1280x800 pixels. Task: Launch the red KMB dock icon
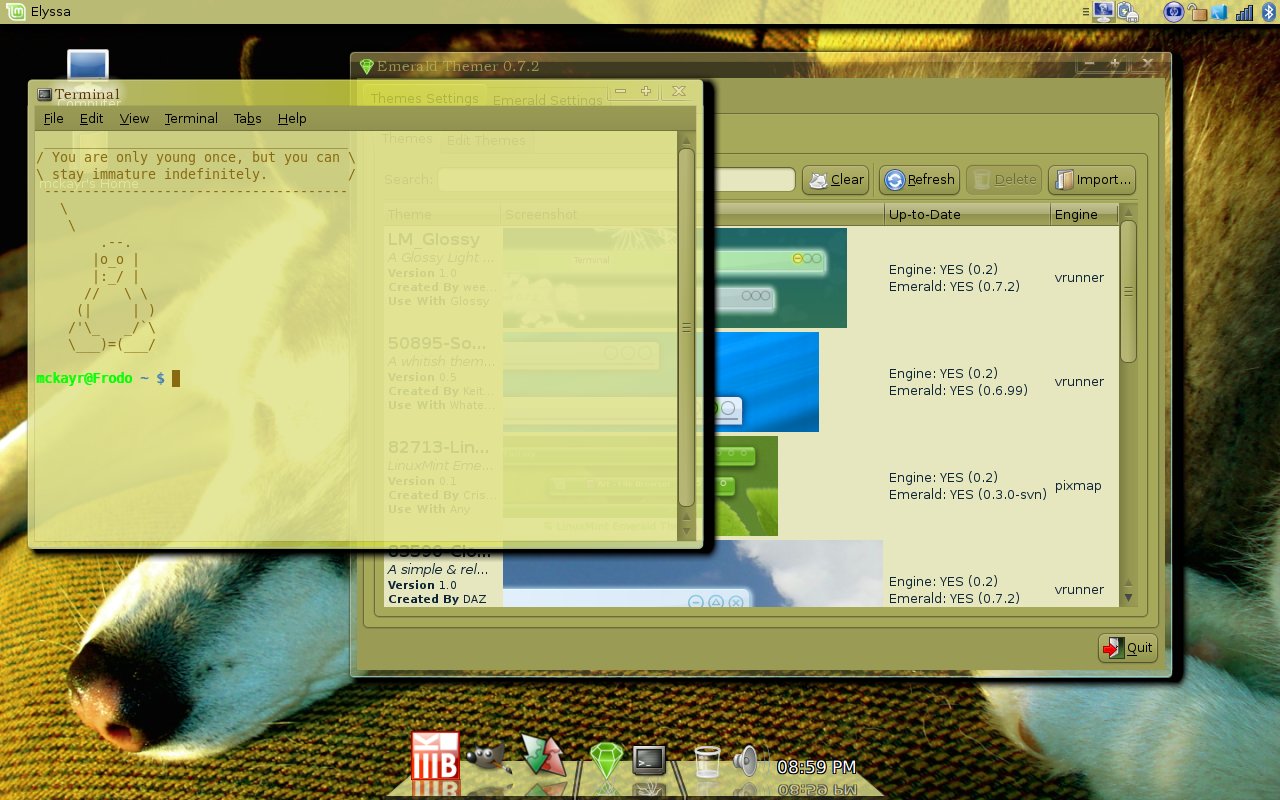point(435,757)
